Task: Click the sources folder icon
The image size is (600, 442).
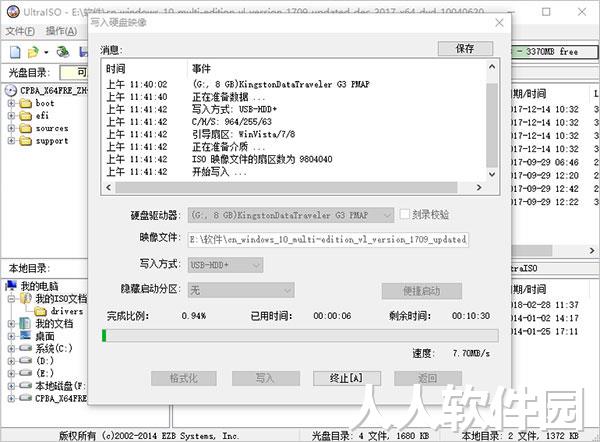Action: (26, 129)
